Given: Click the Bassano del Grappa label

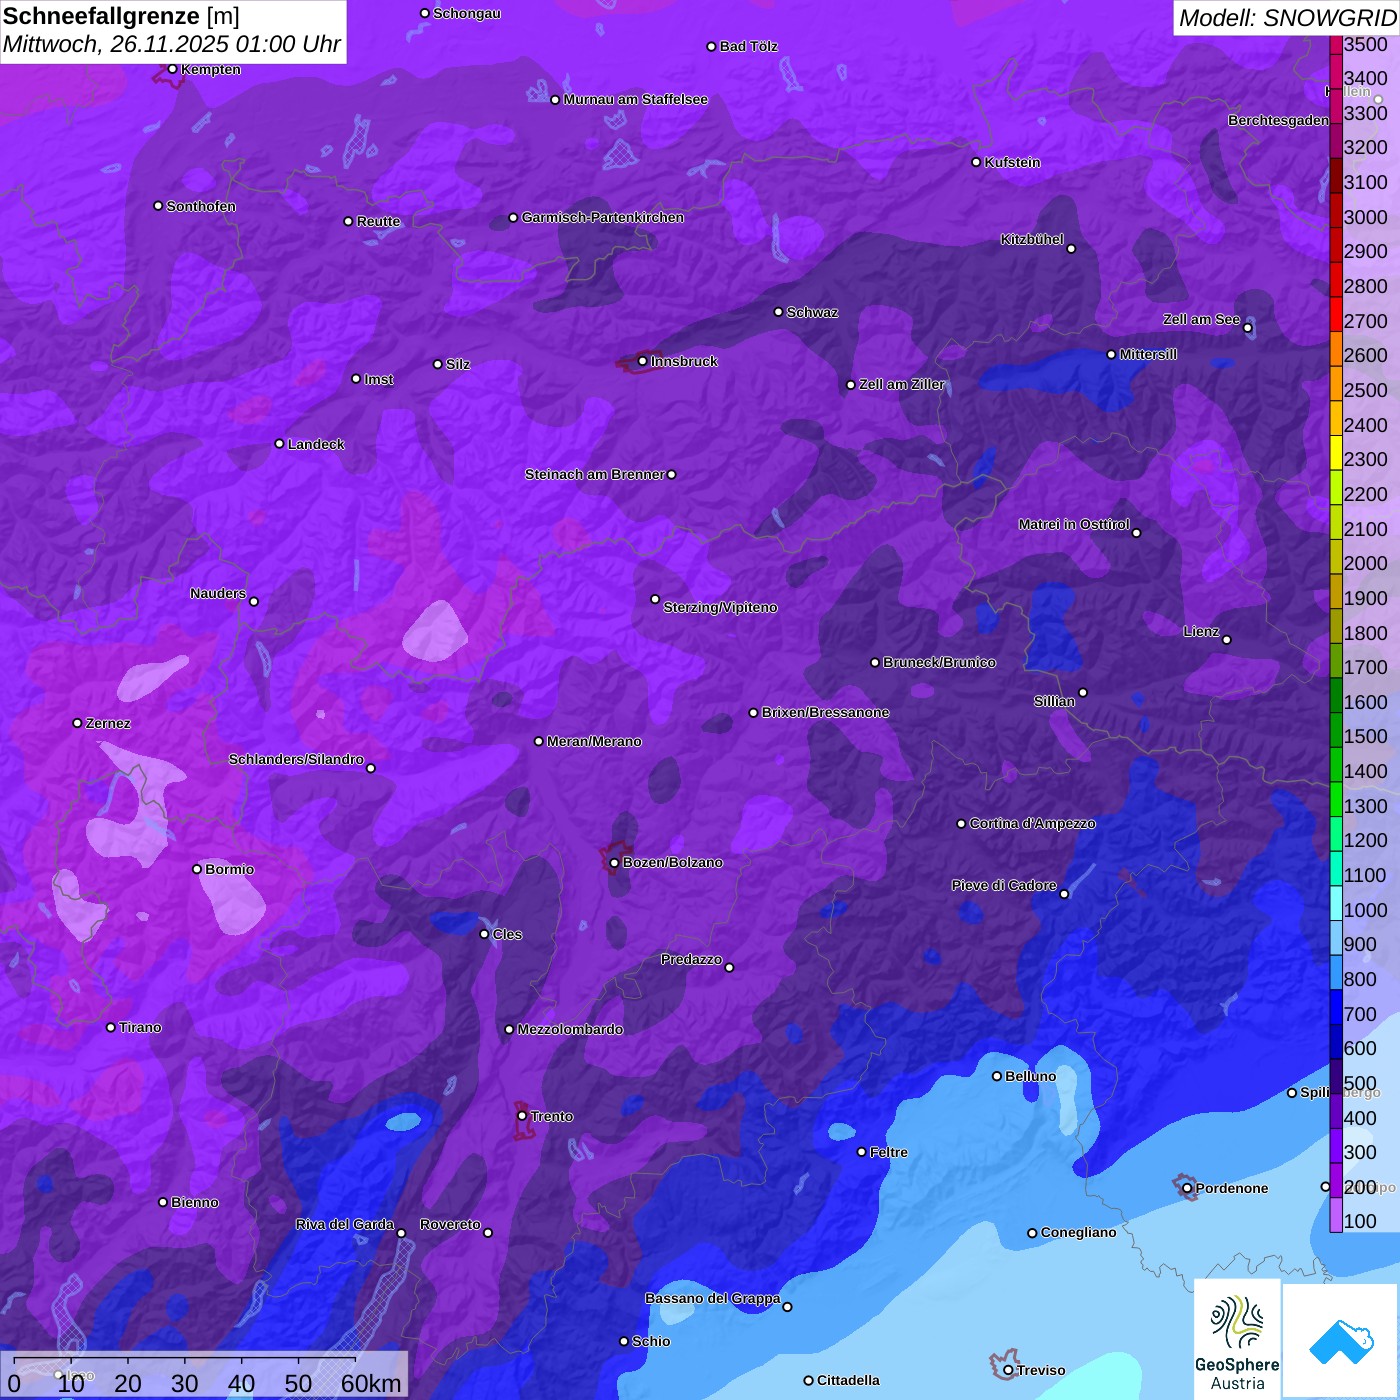Looking at the screenshot, I should [712, 1298].
